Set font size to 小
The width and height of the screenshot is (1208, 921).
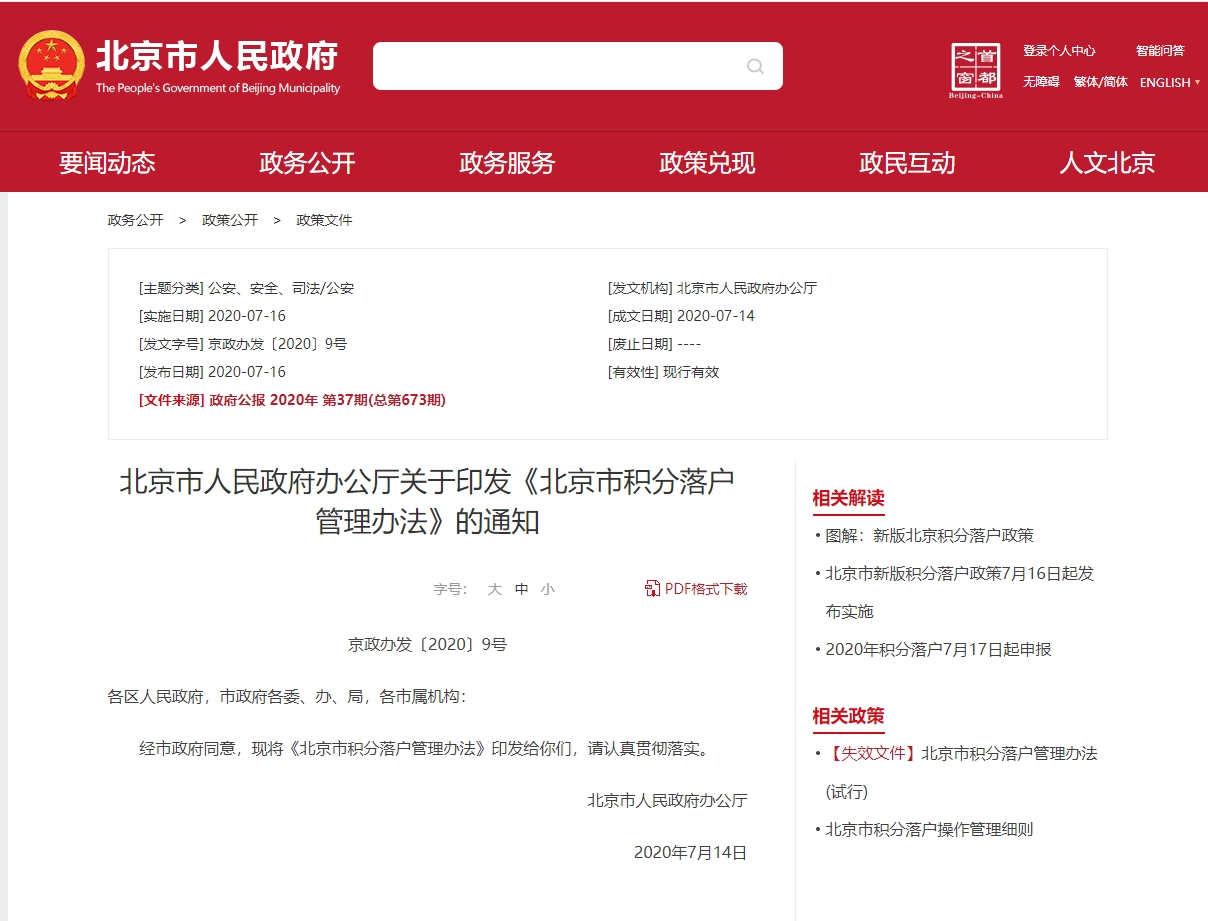point(548,589)
